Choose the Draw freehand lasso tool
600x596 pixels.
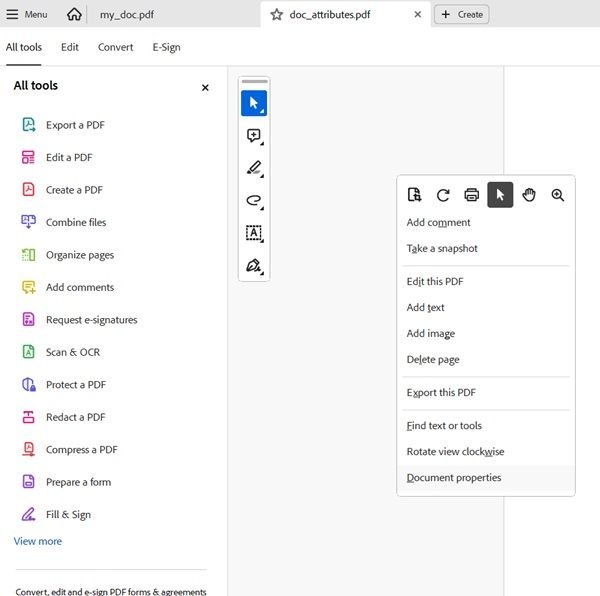coord(254,201)
